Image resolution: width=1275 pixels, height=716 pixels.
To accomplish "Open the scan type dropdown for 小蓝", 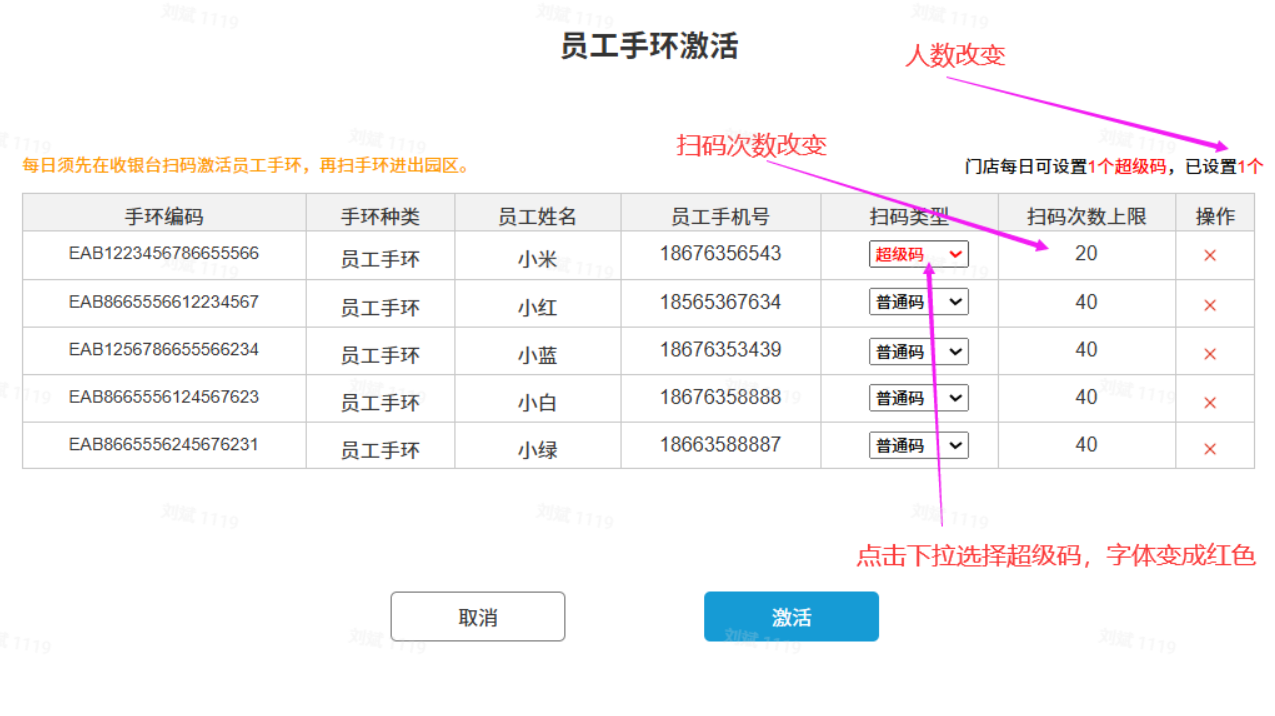I will (x=918, y=351).
